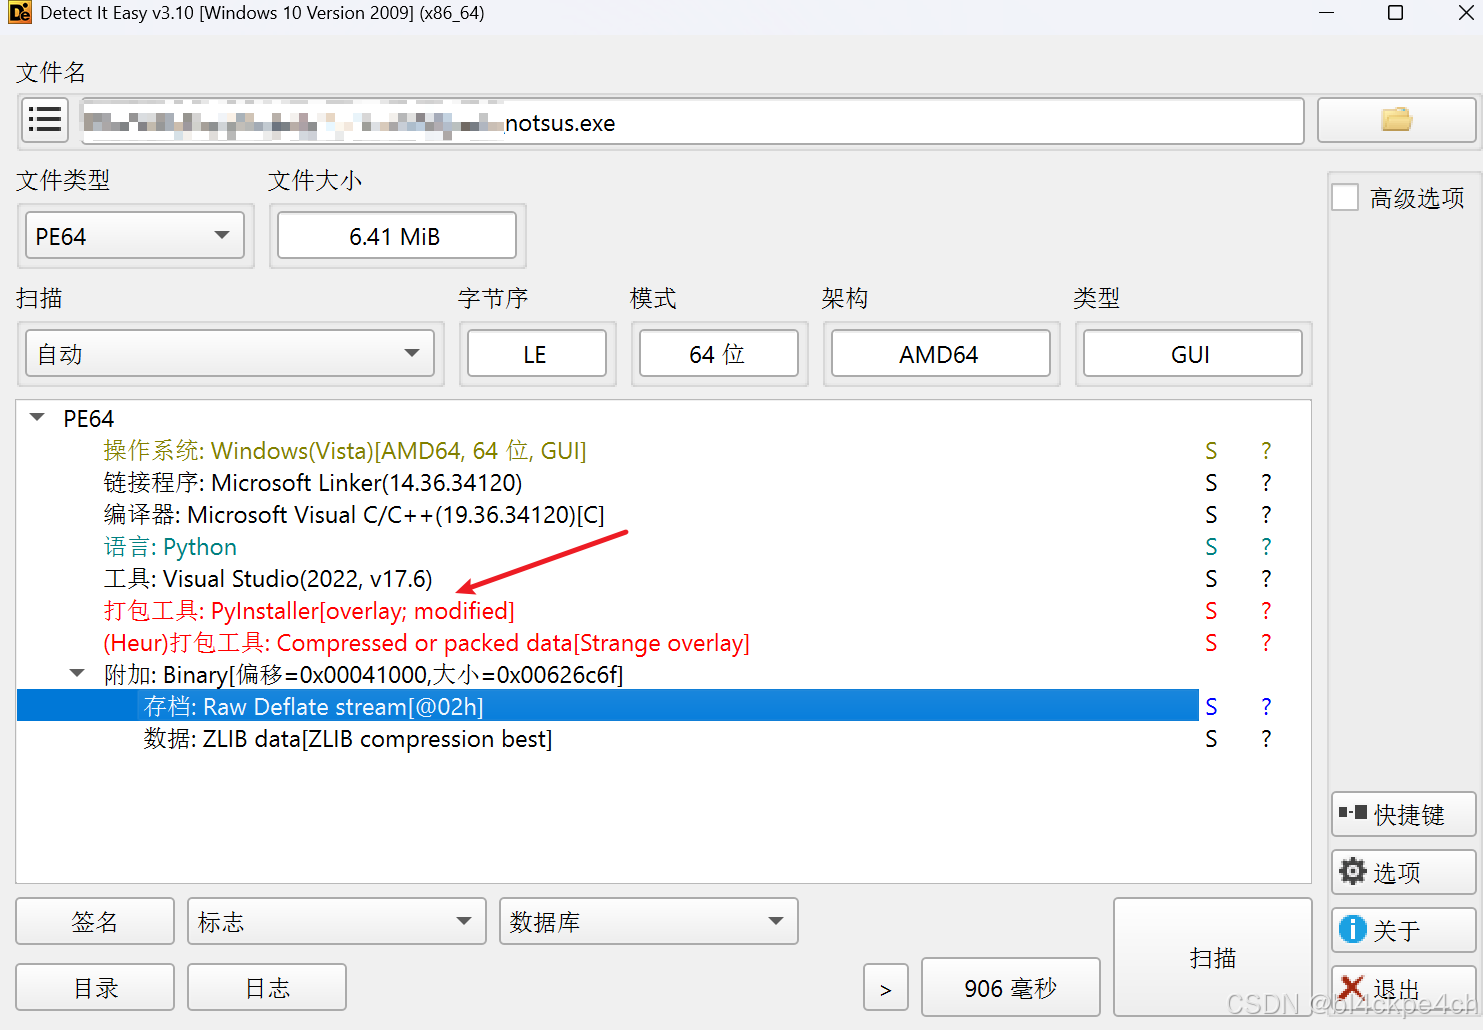
Task: Open 选项 options with gear icon
Action: [1403, 872]
